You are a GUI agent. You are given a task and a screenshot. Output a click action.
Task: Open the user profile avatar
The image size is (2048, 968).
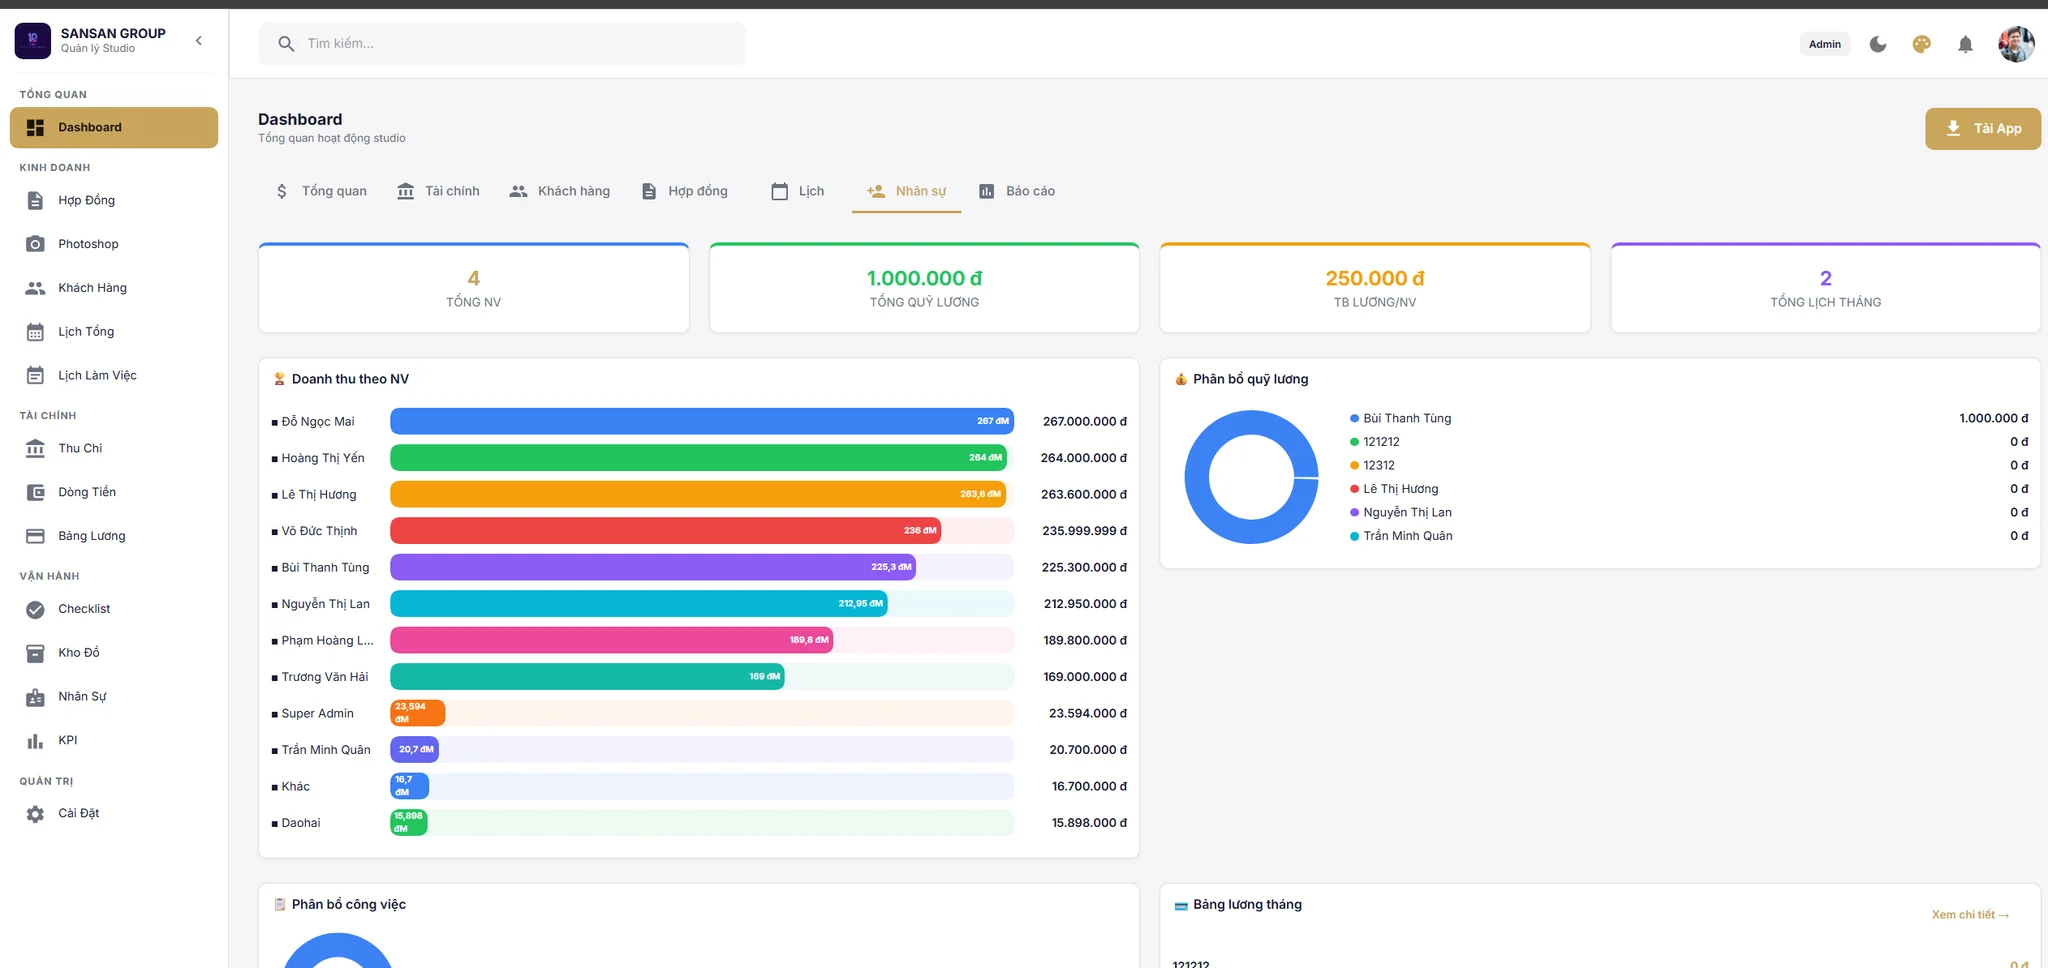(2016, 44)
